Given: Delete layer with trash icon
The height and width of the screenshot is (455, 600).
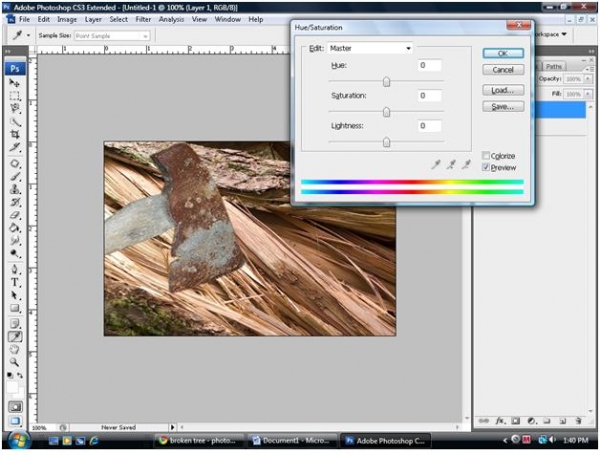Looking at the screenshot, I should (x=578, y=421).
